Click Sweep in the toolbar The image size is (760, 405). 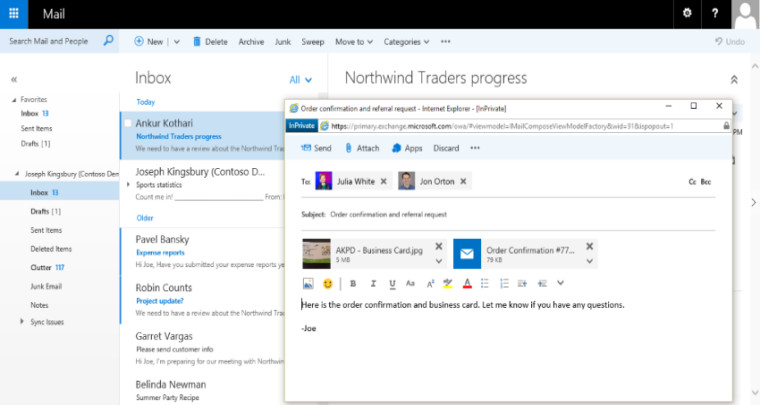click(x=313, y=42)
